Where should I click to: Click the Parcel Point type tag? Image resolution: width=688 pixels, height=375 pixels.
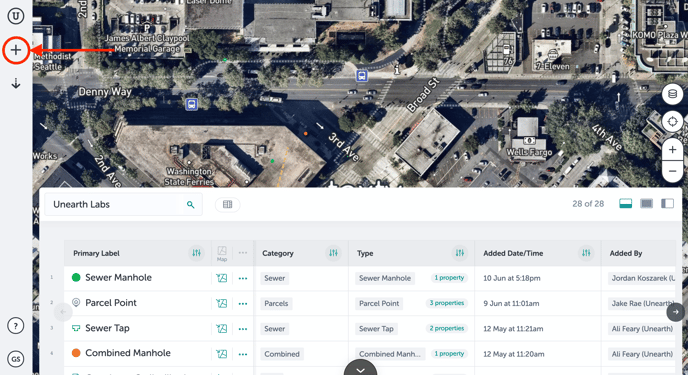379,304
